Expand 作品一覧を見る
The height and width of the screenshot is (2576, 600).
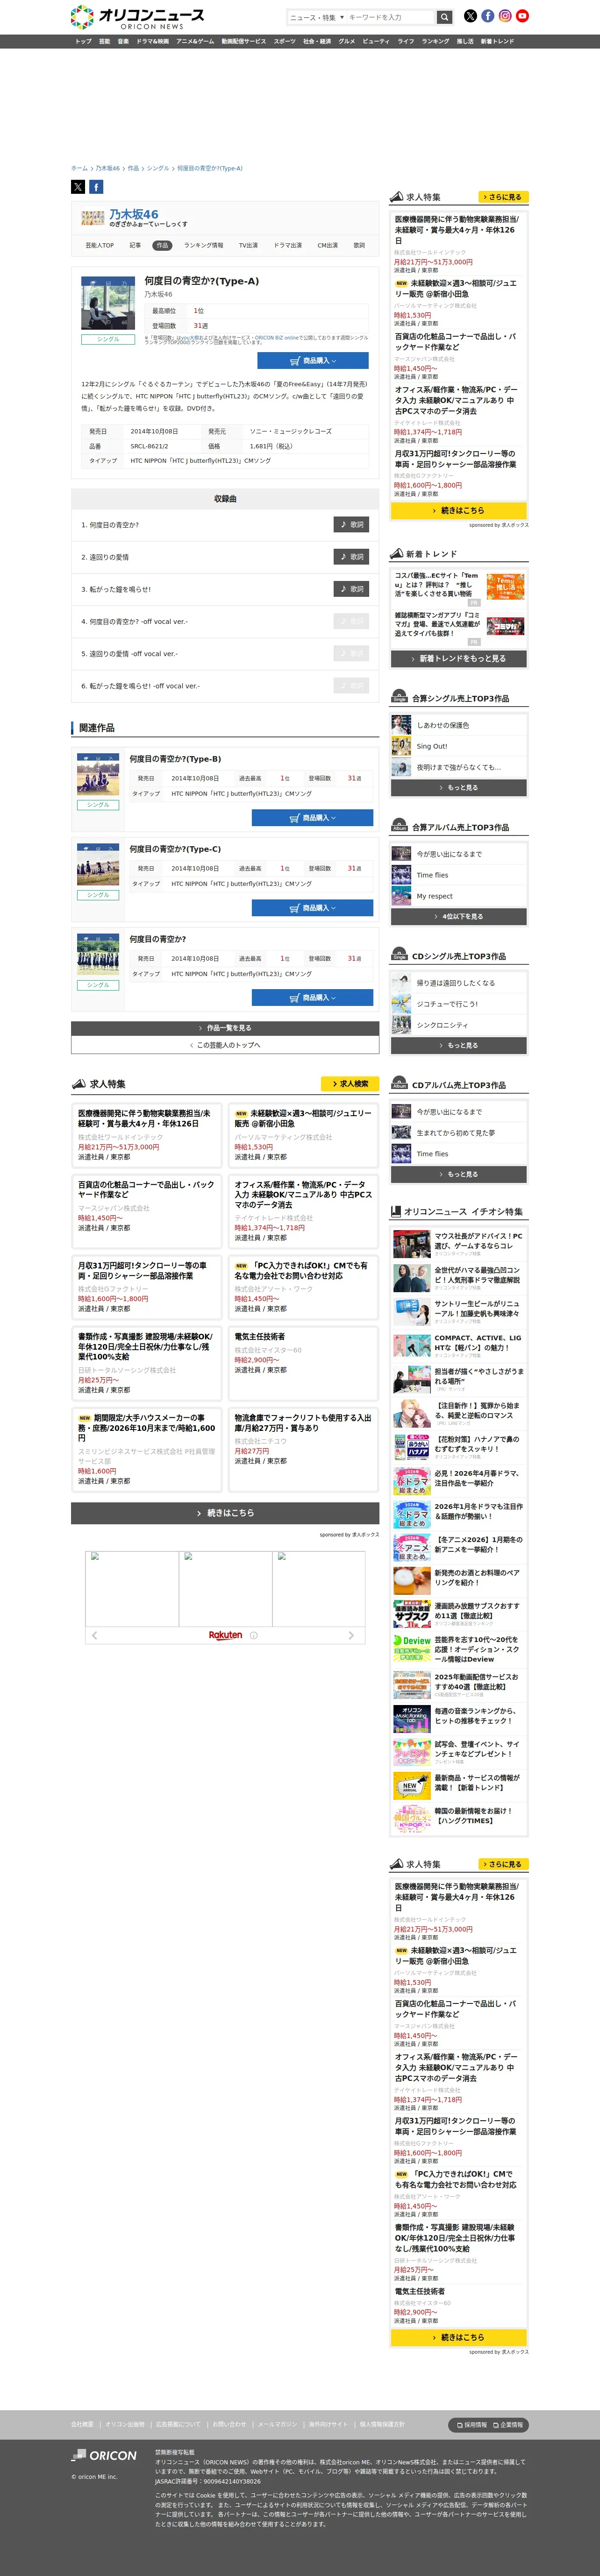225,1028
